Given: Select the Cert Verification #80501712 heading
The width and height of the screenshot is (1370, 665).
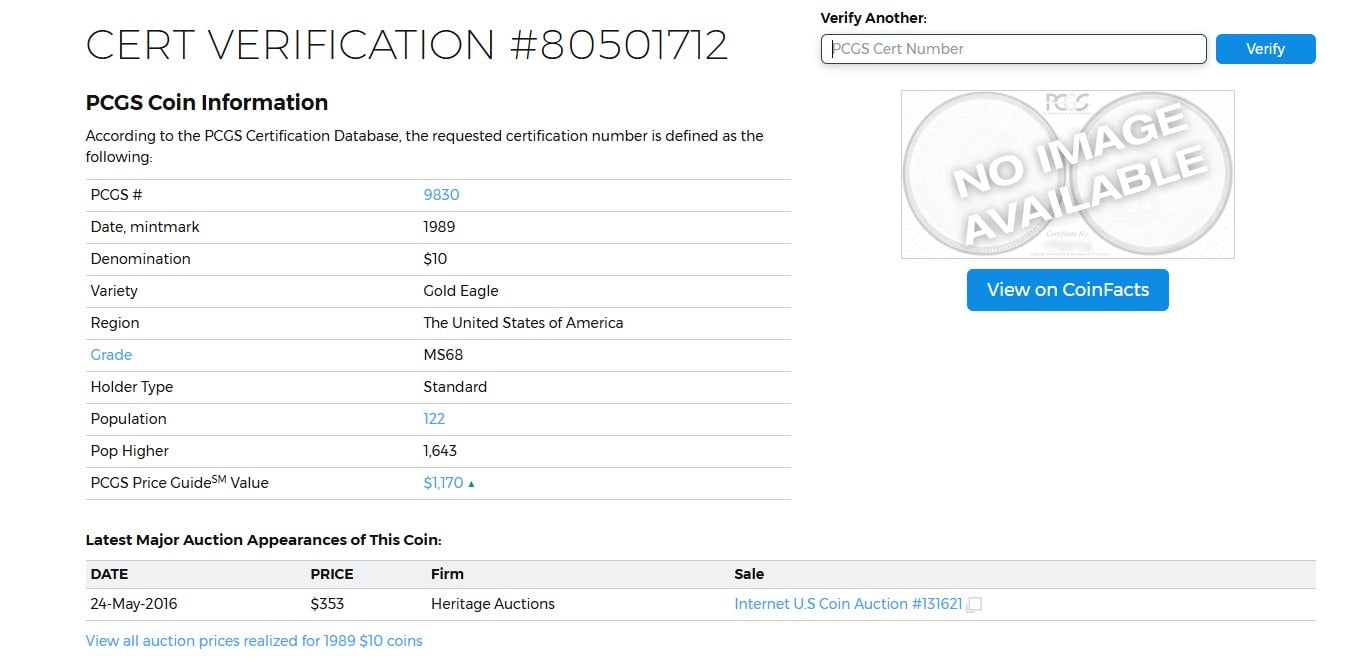Looking at the screenshot, I should [407, 46].
